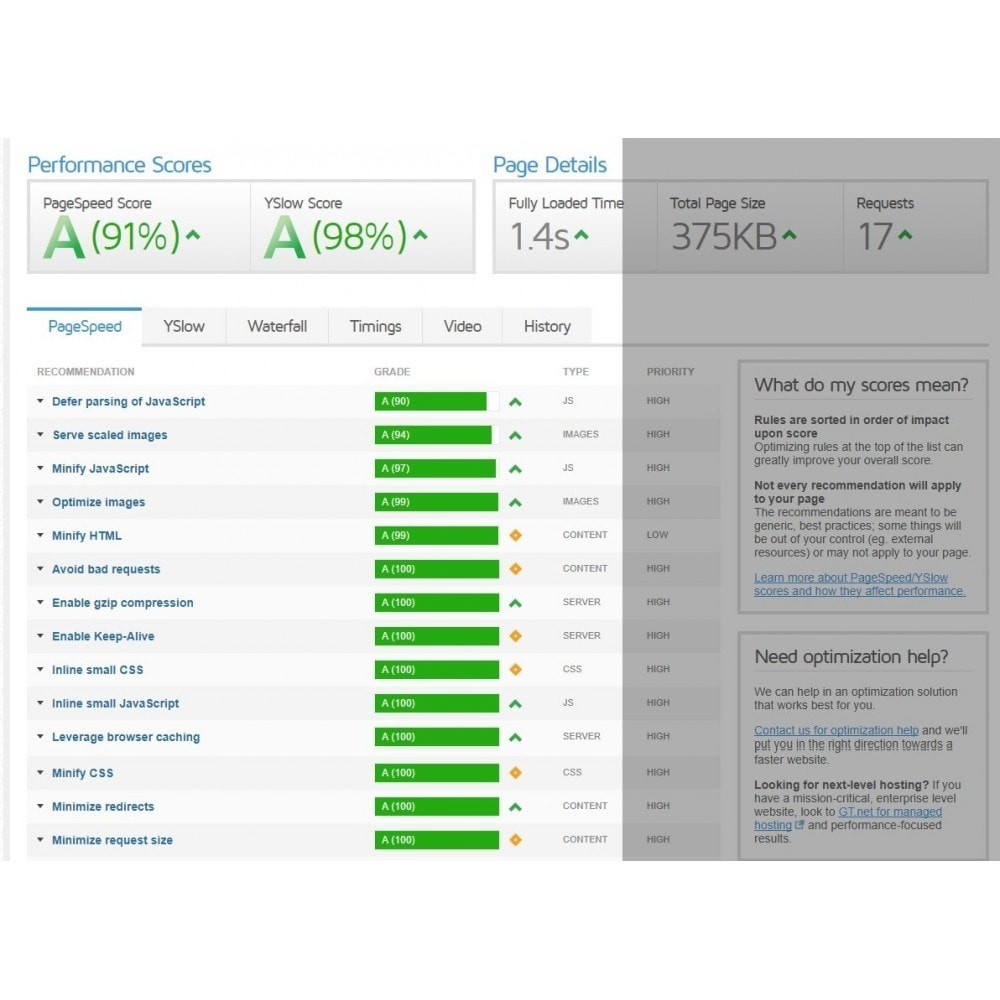The image size is (1000, 1000).
Task: Open the Waterfall tab
Action: (x=277, y=327)
